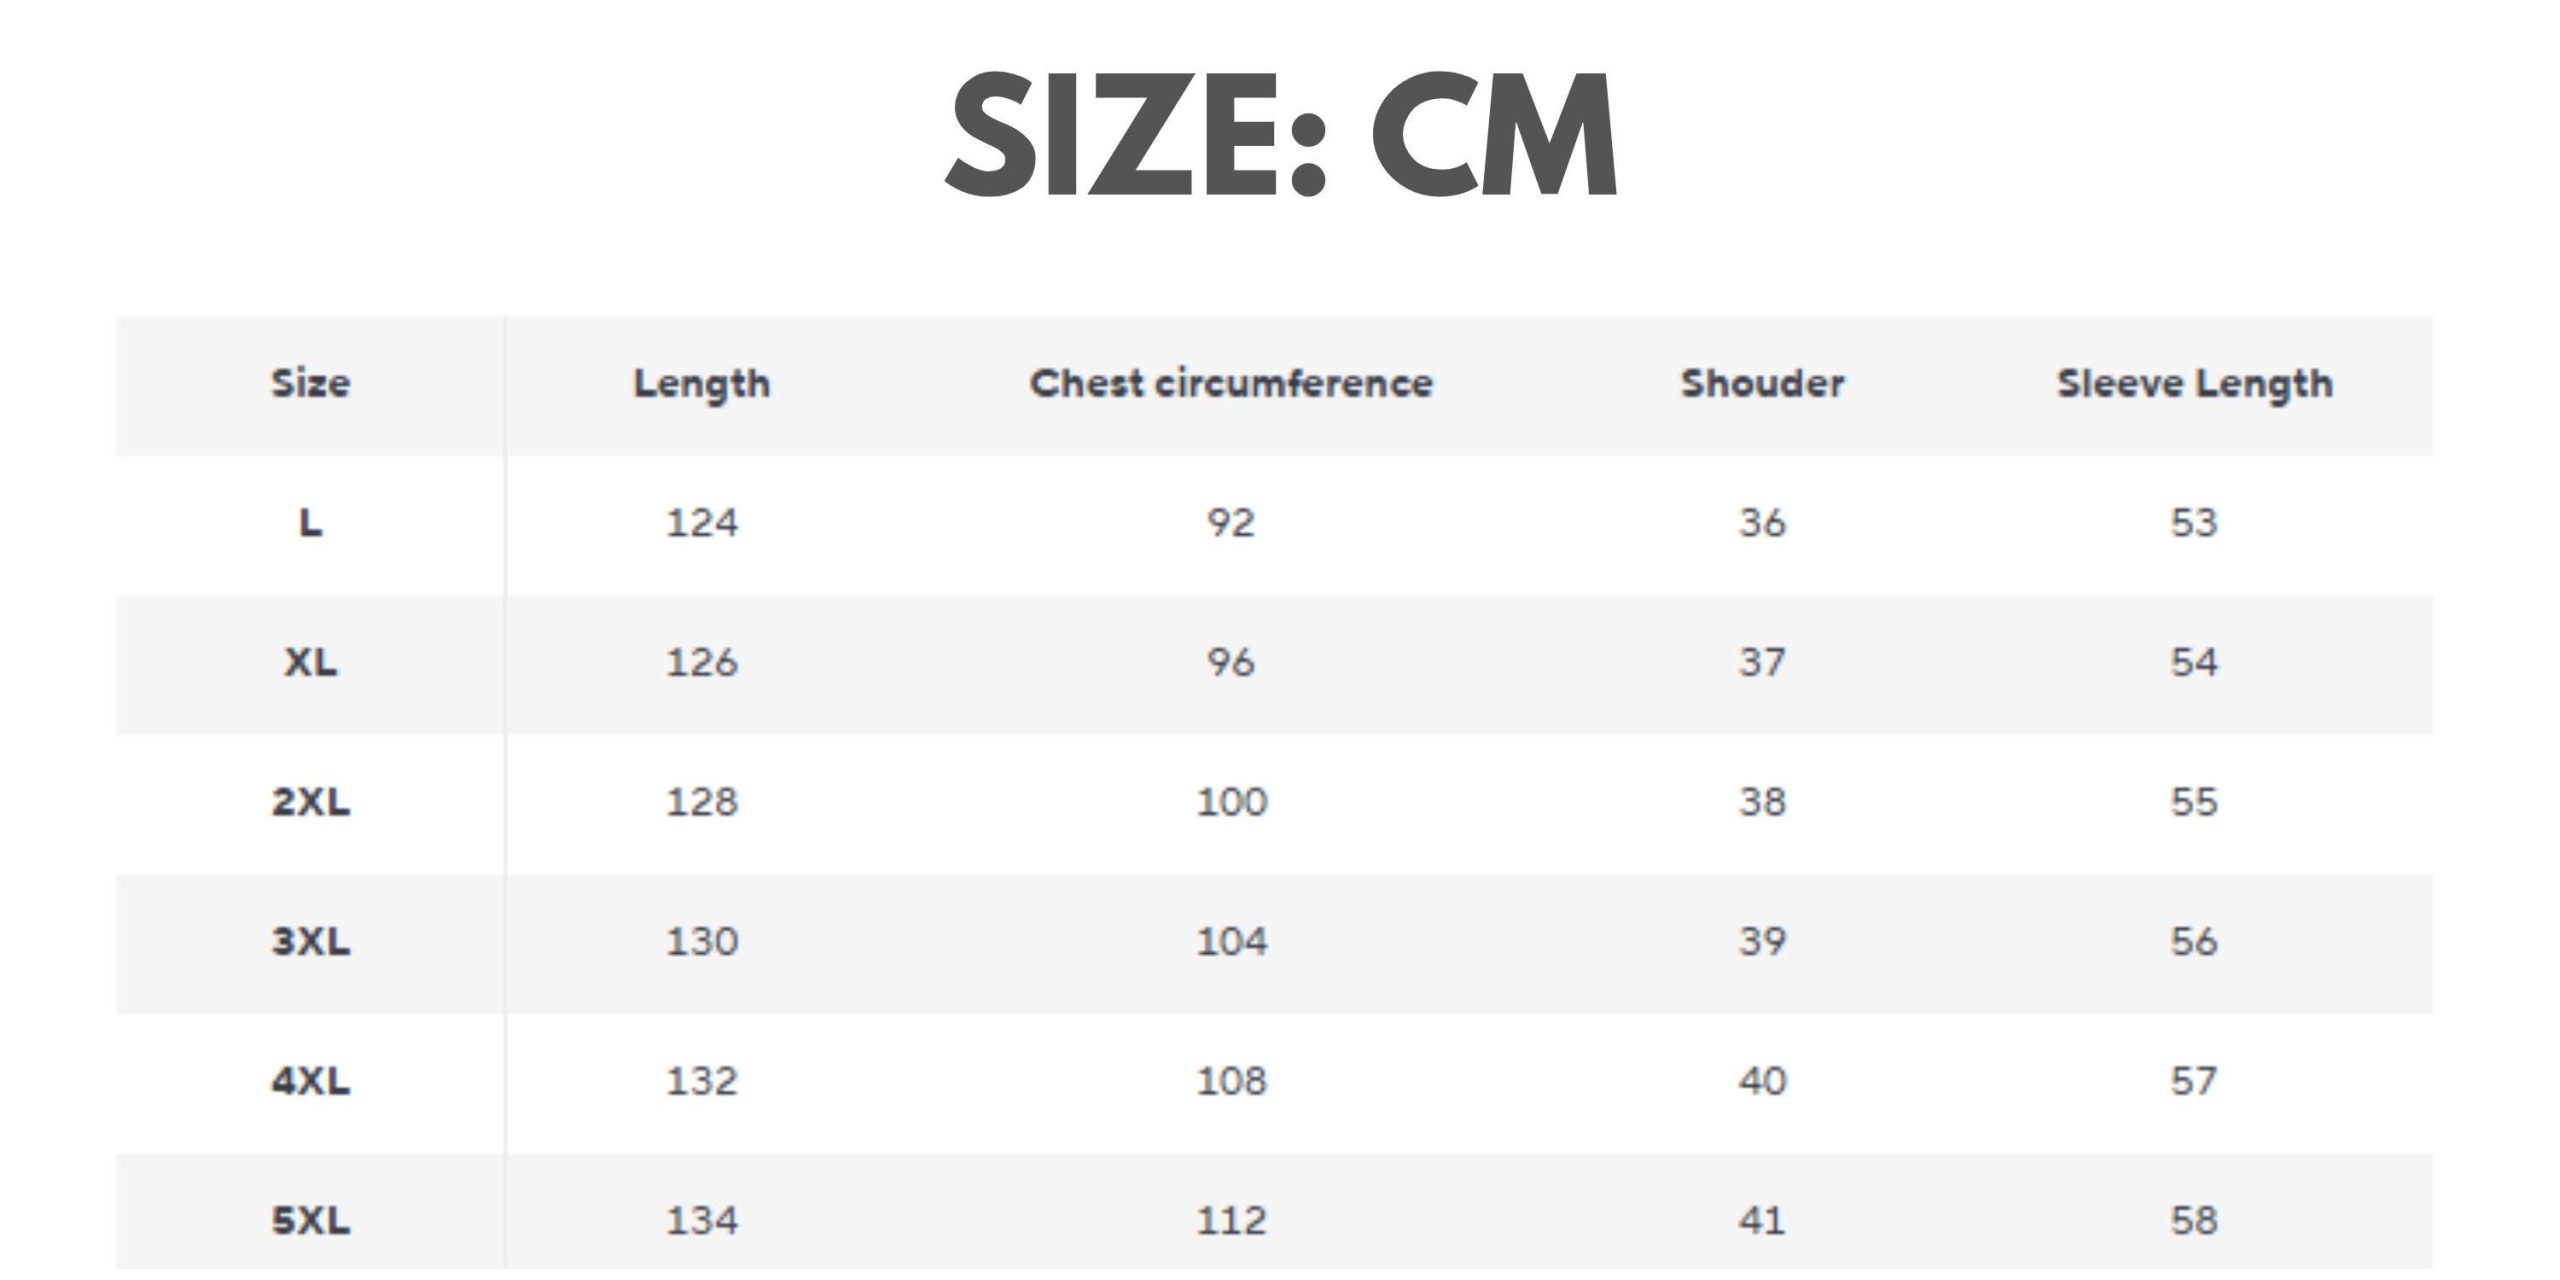Select the Chest circumference column header

(x=1231, y=384)
